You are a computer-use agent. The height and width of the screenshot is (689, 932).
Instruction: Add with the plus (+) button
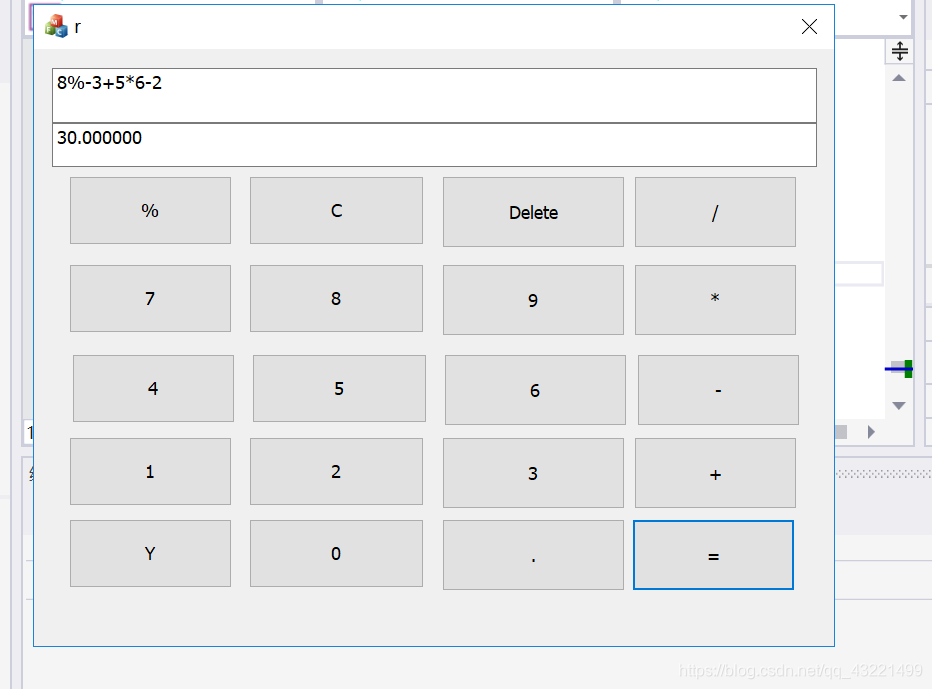[x=715, y=473]
